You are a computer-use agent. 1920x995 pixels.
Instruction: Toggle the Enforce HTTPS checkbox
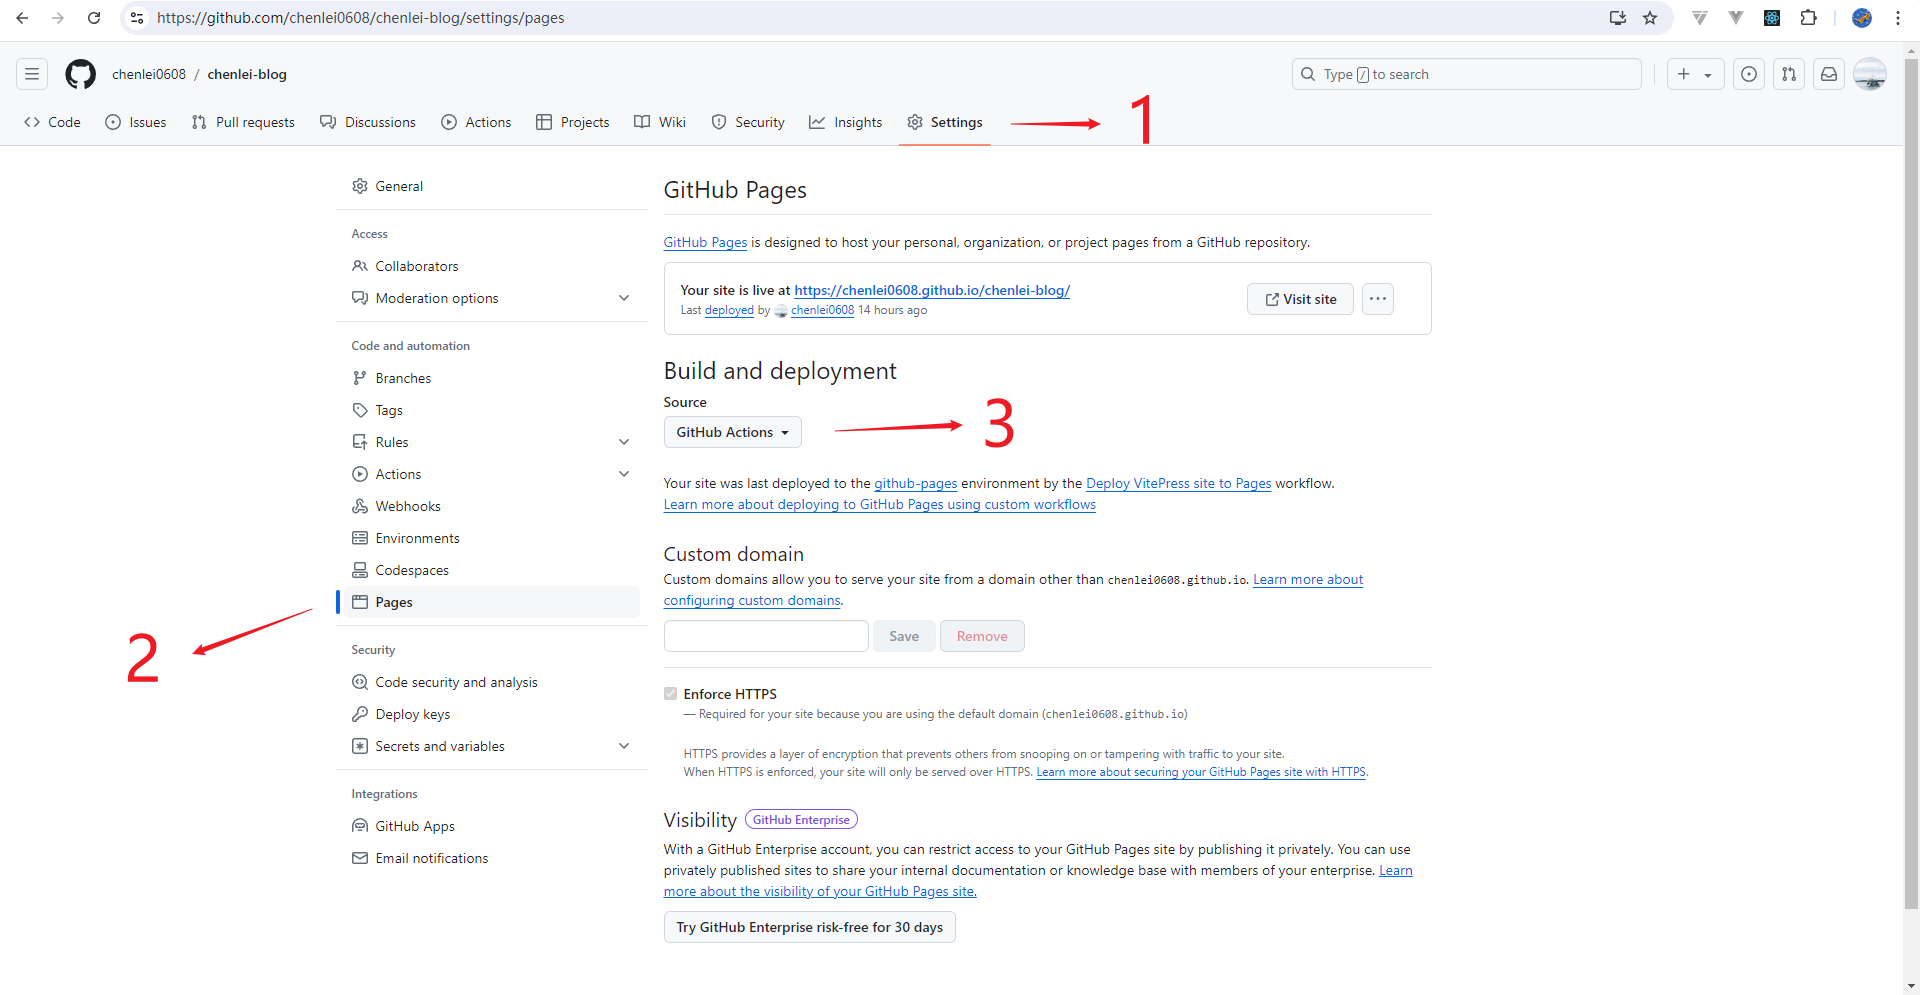click(671, 694)
